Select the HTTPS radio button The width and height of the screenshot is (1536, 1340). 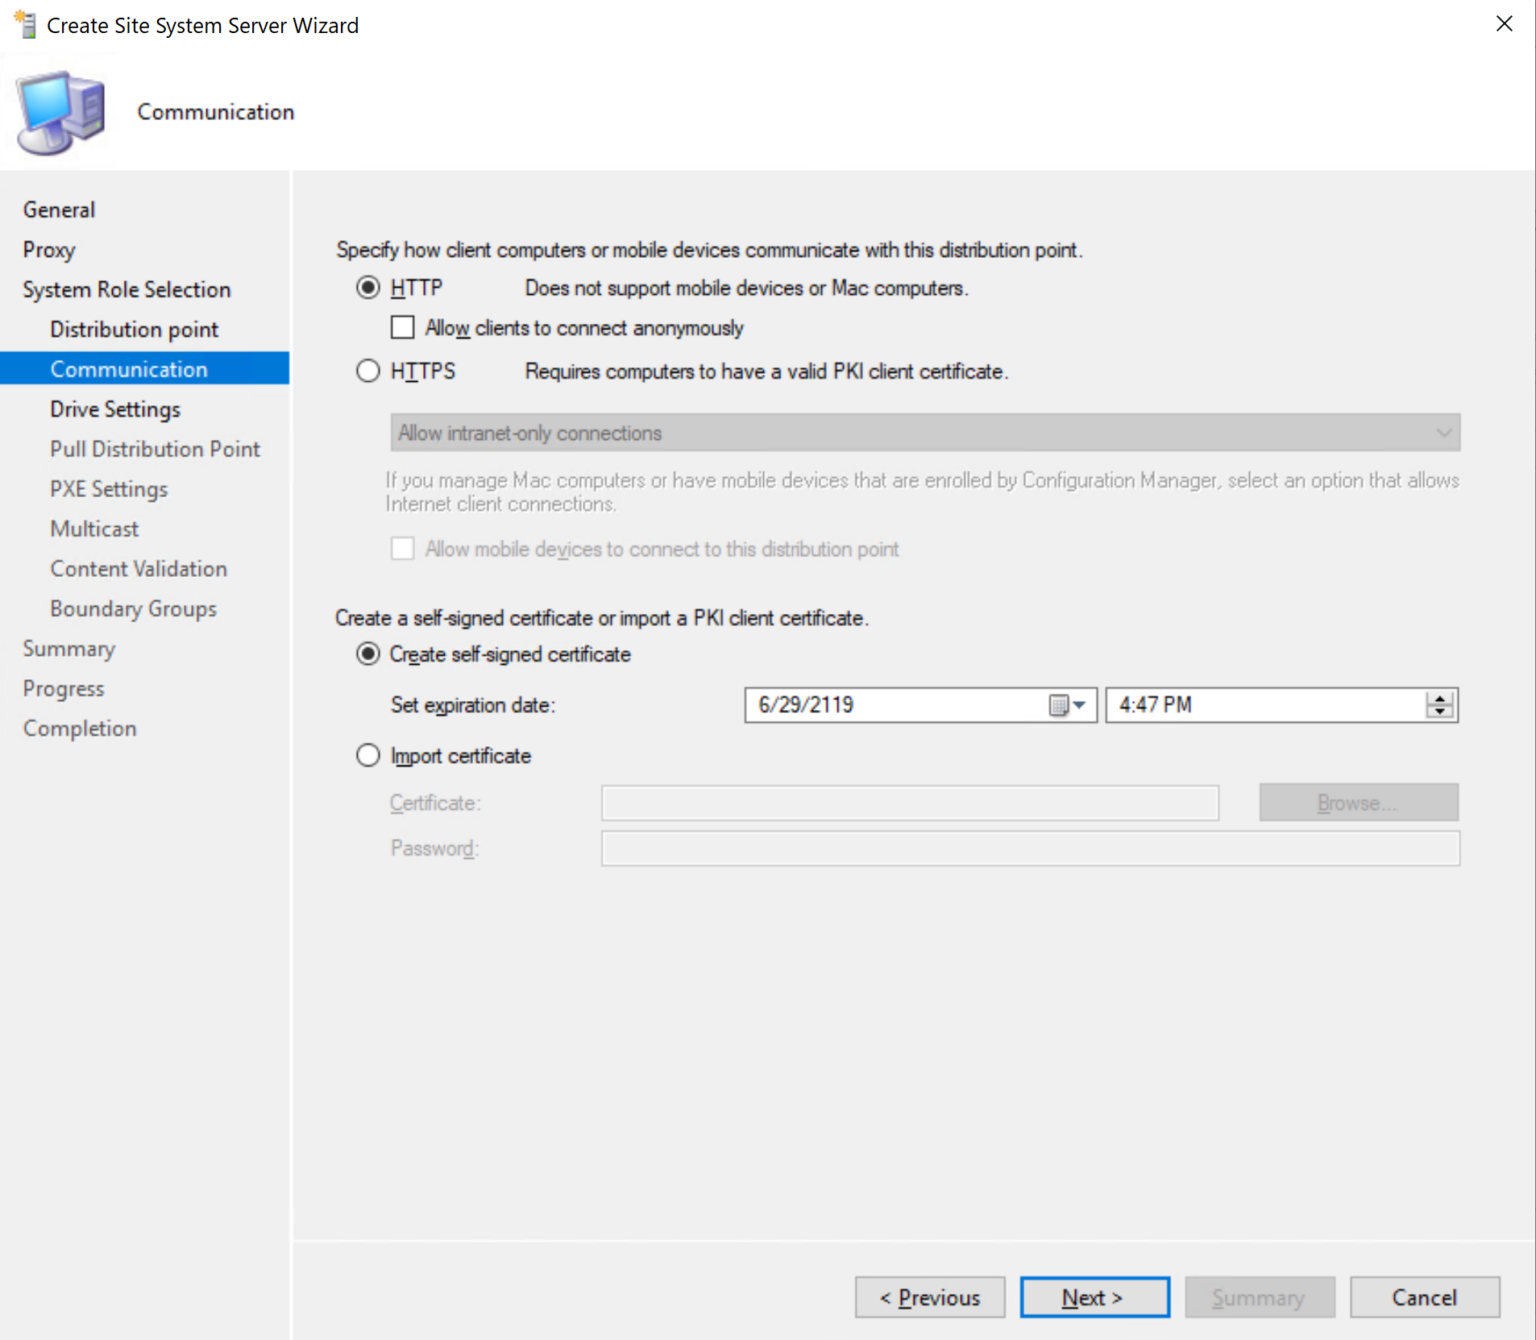[x=368, y=370]
